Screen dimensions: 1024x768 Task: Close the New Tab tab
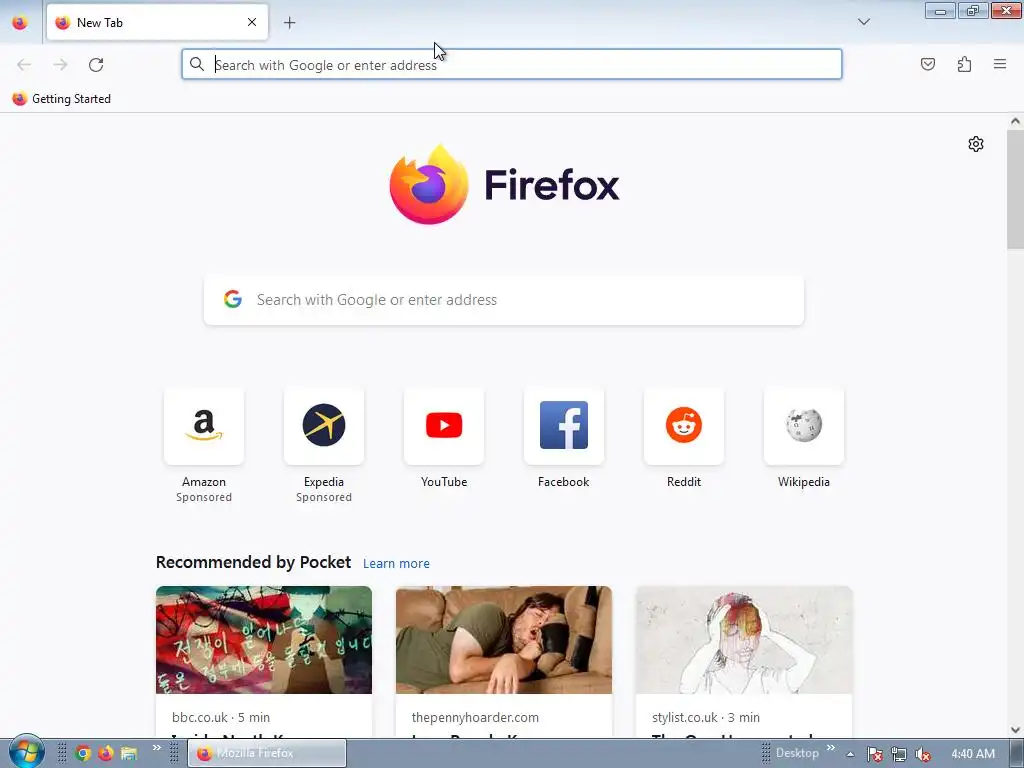tap(252, 22)
